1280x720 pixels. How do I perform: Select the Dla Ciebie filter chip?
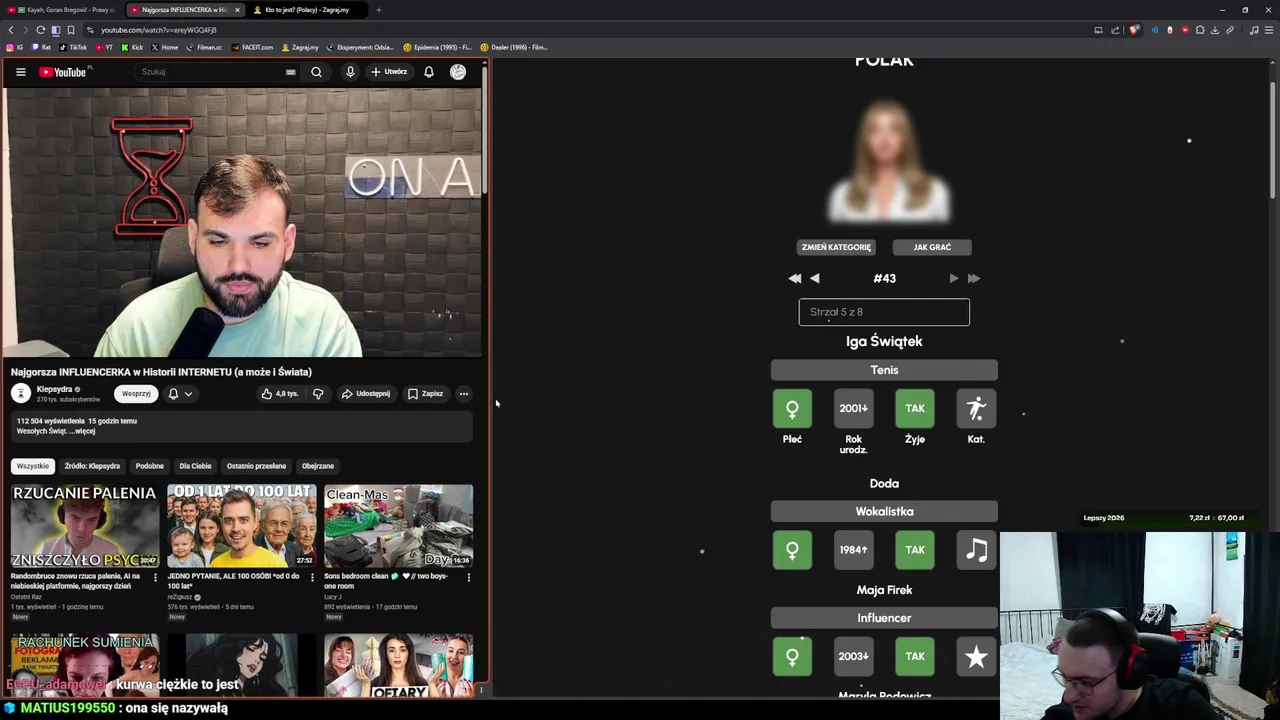coord(195,466)
